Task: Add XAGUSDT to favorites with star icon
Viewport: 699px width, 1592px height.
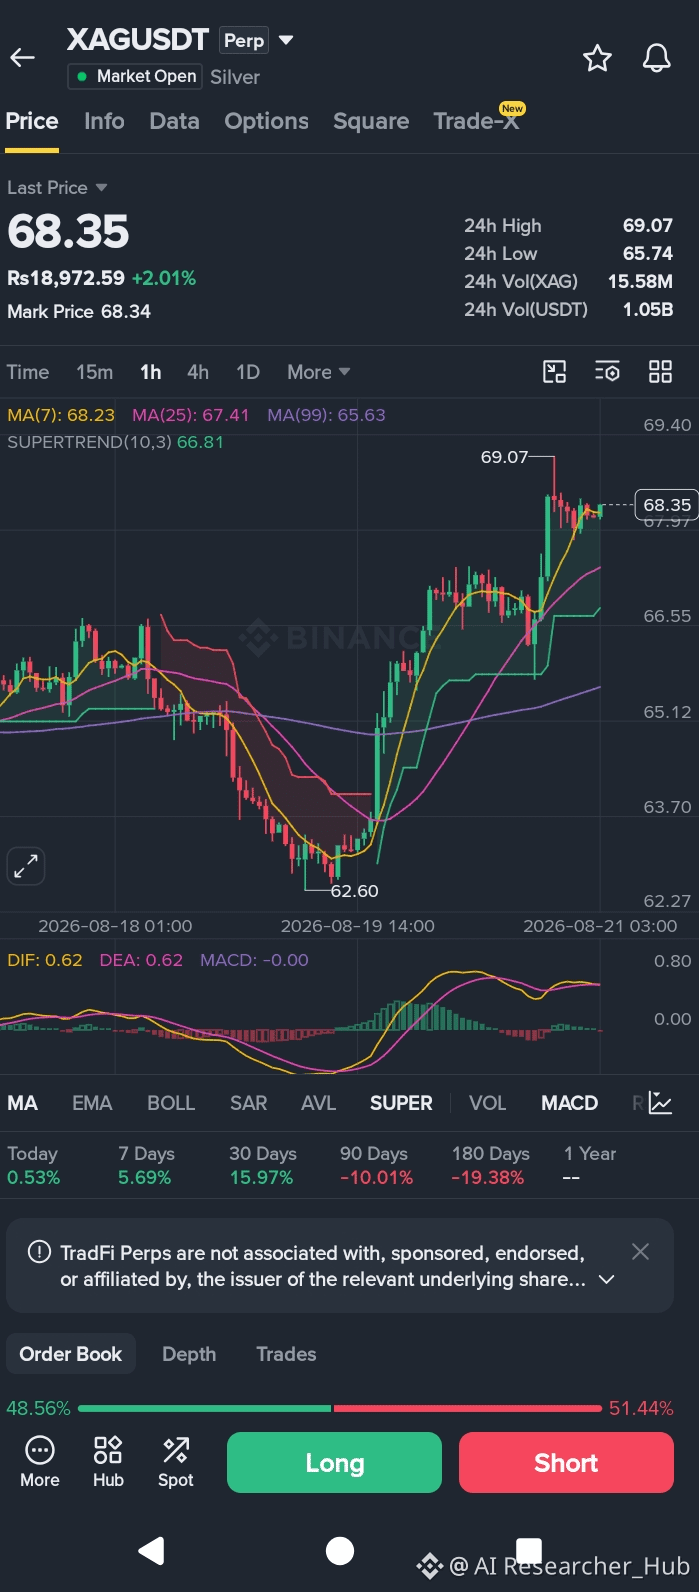Action: point(597,58)
